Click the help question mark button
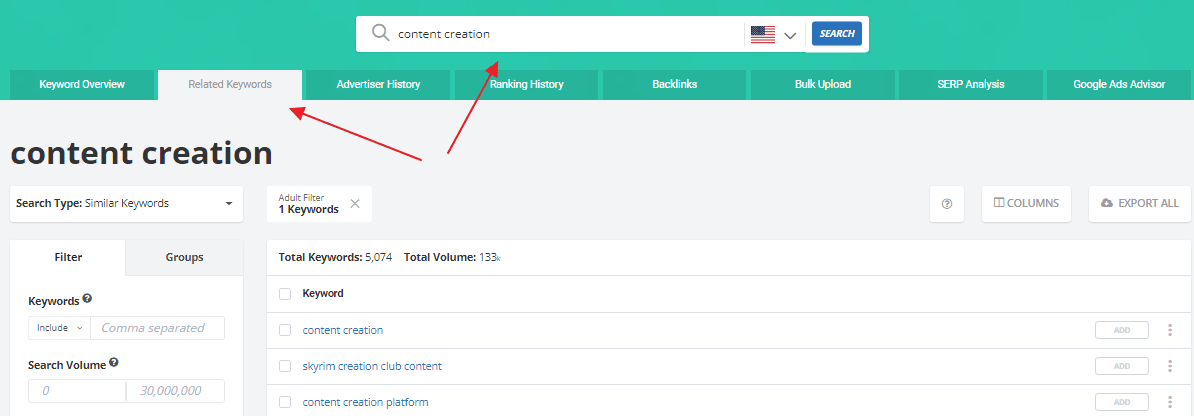The image size is (1194, 416). pos(947,204)
